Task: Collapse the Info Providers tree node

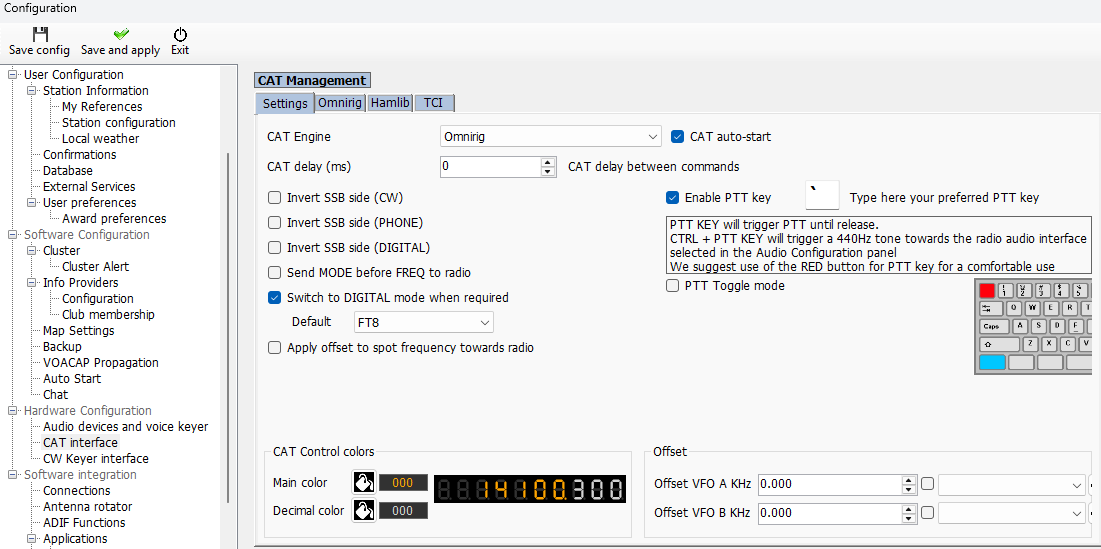Action: 30,283
